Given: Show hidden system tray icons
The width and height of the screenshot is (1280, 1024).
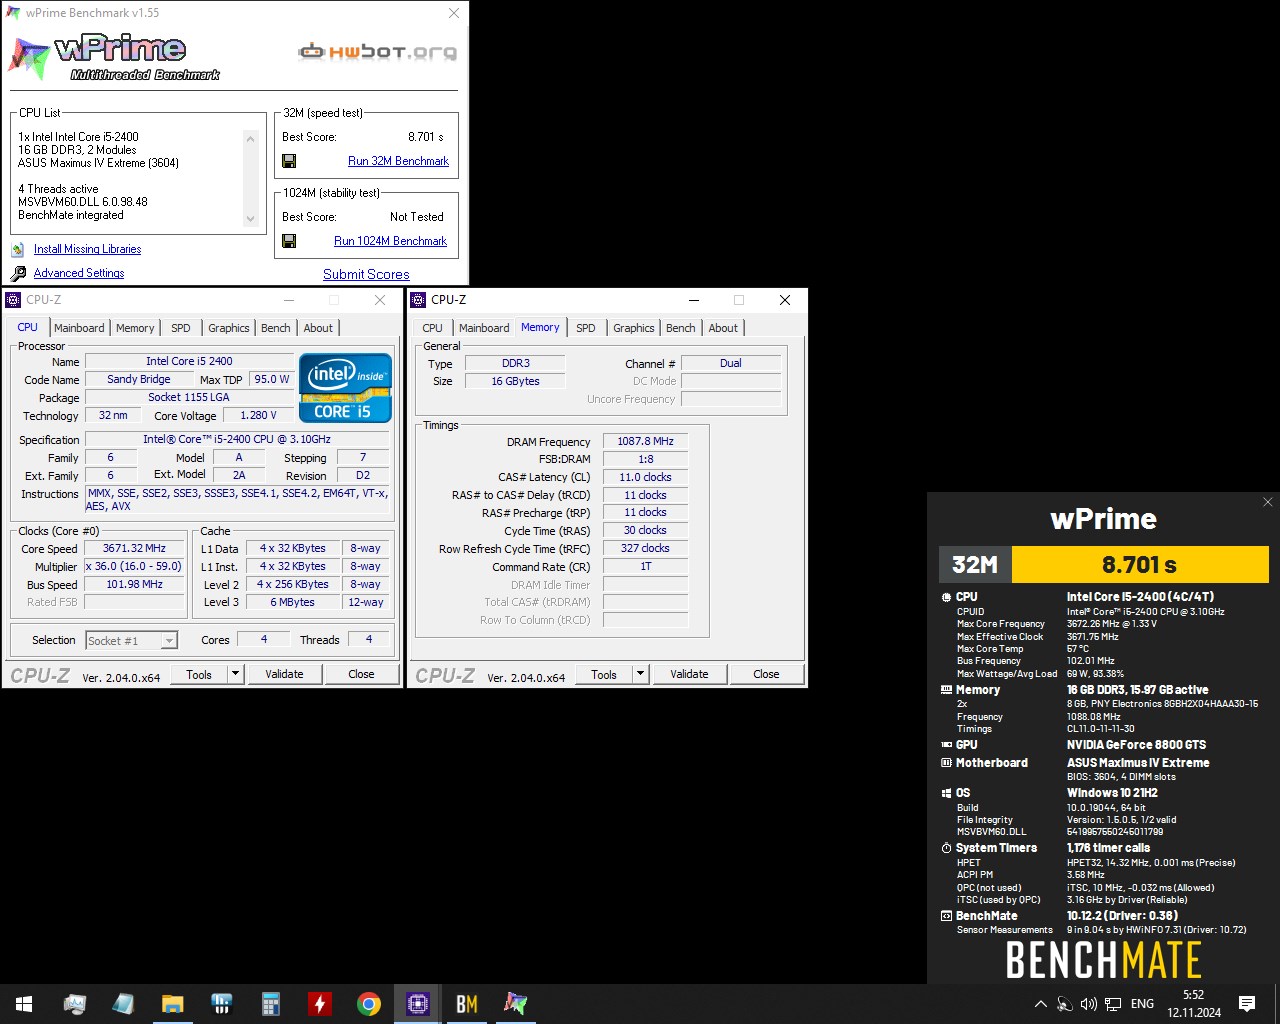Looking at the screenshot, I should tap(1041, 1004).
